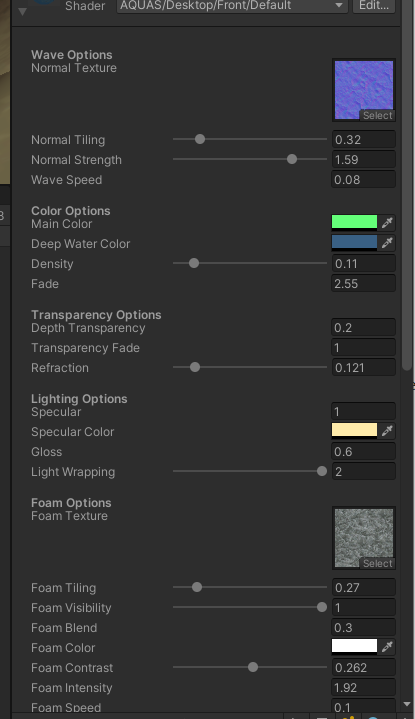Open the Deep Water Color swatch
415x719 pixels.
pos(354,242)
